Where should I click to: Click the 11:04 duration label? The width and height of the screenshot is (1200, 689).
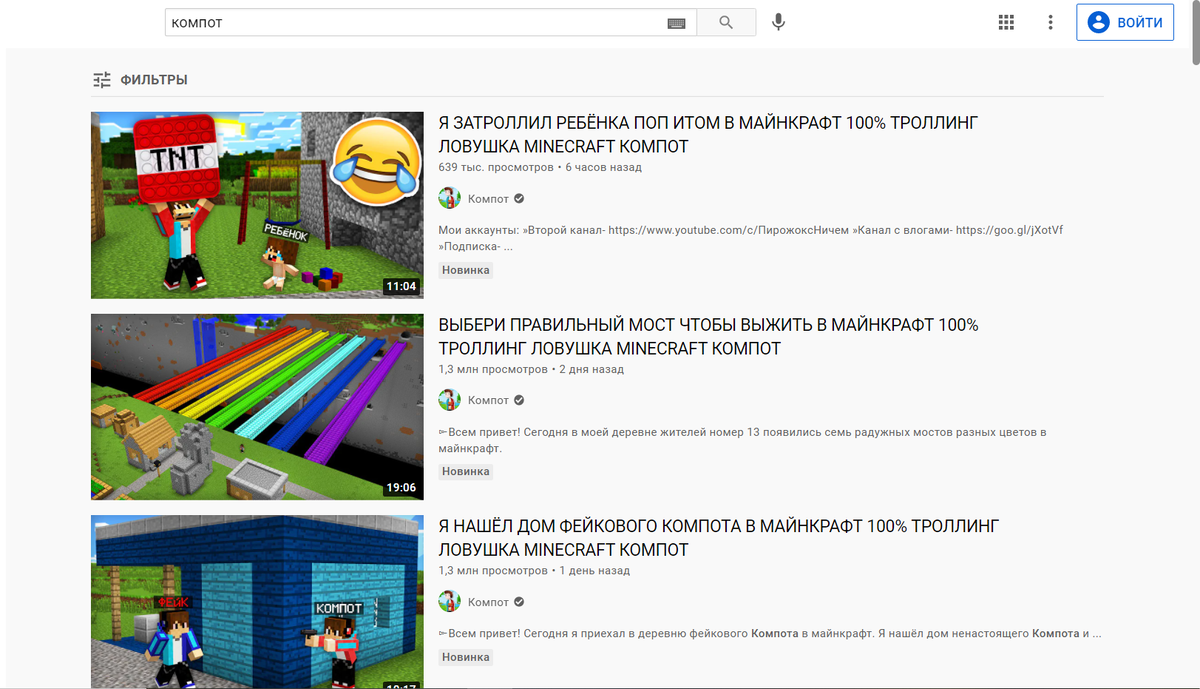(x=400, y=286)
